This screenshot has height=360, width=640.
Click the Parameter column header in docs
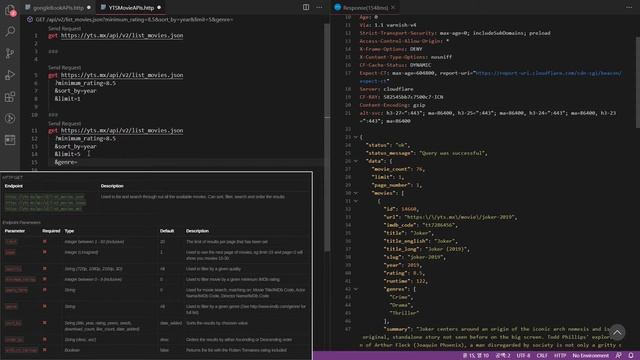pyautogui.click(x=15, y=231)
